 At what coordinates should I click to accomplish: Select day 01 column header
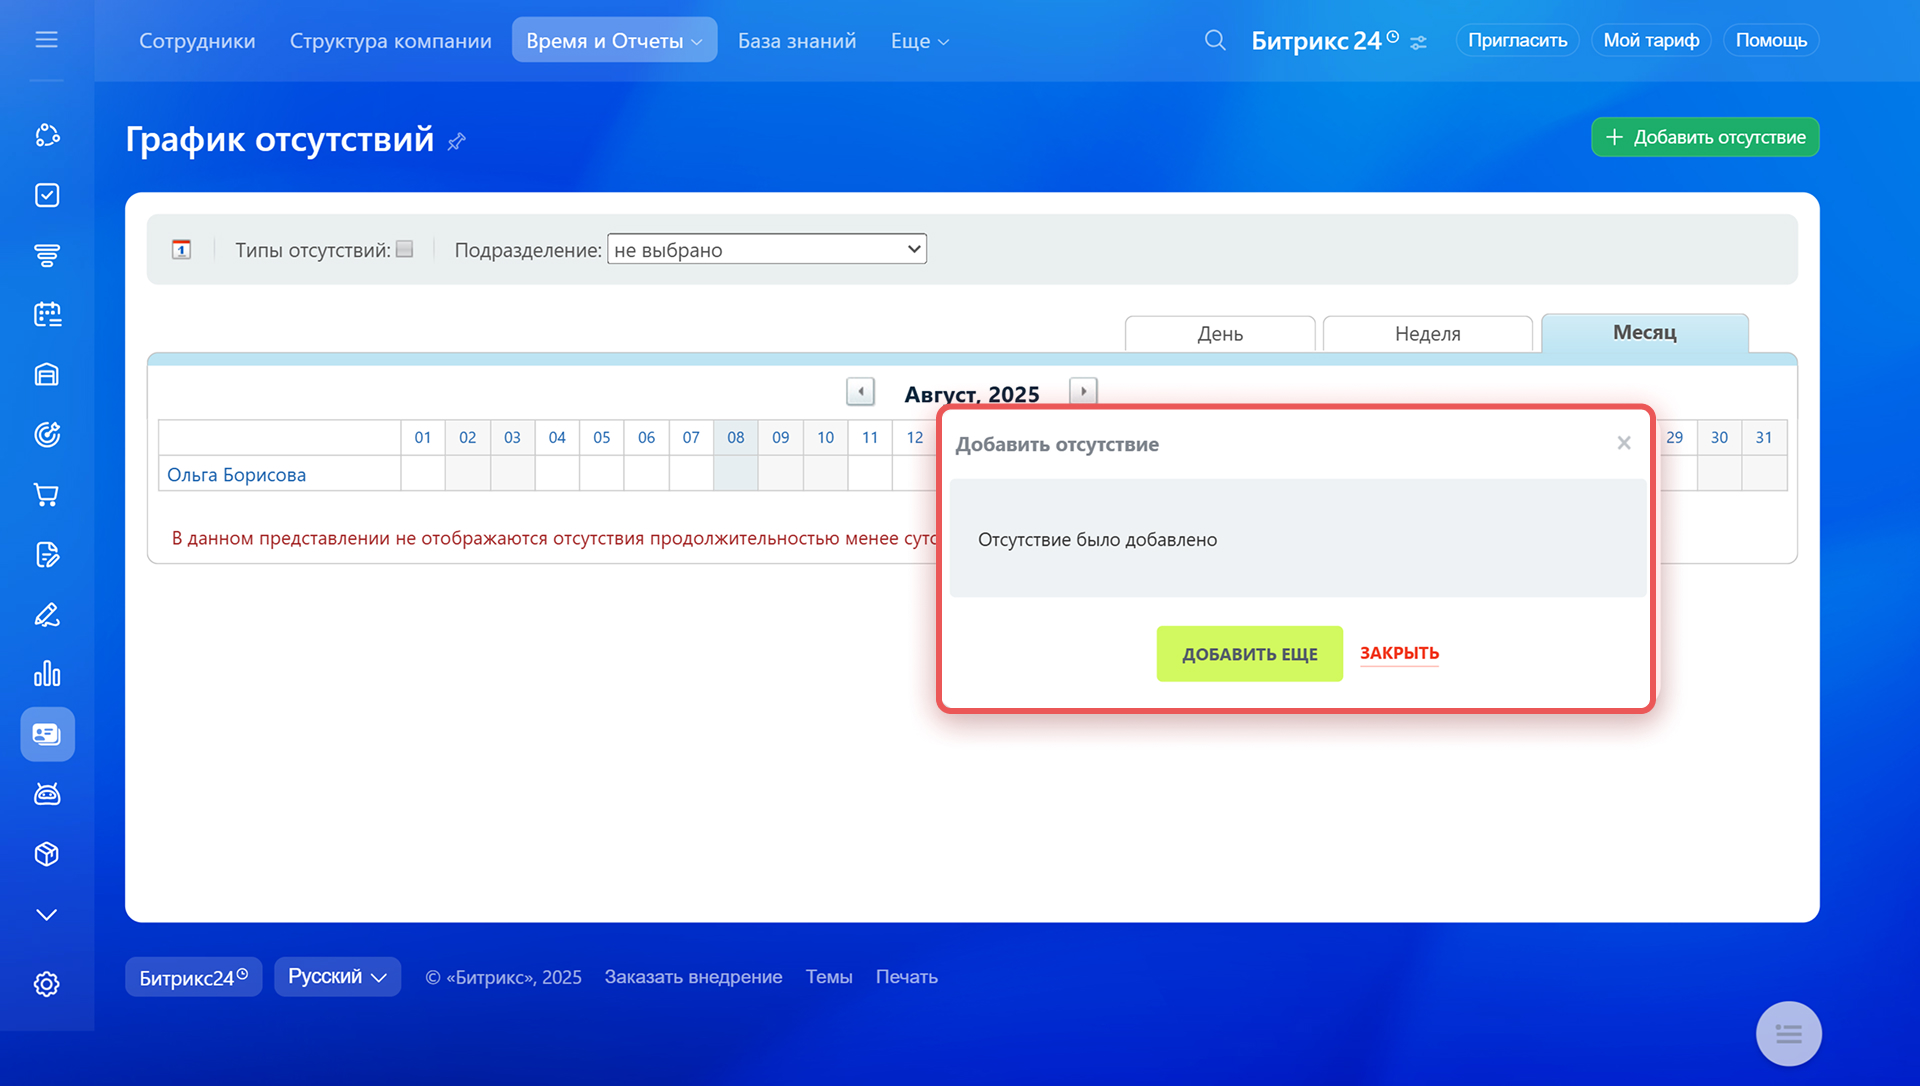[x=423, y=437]
